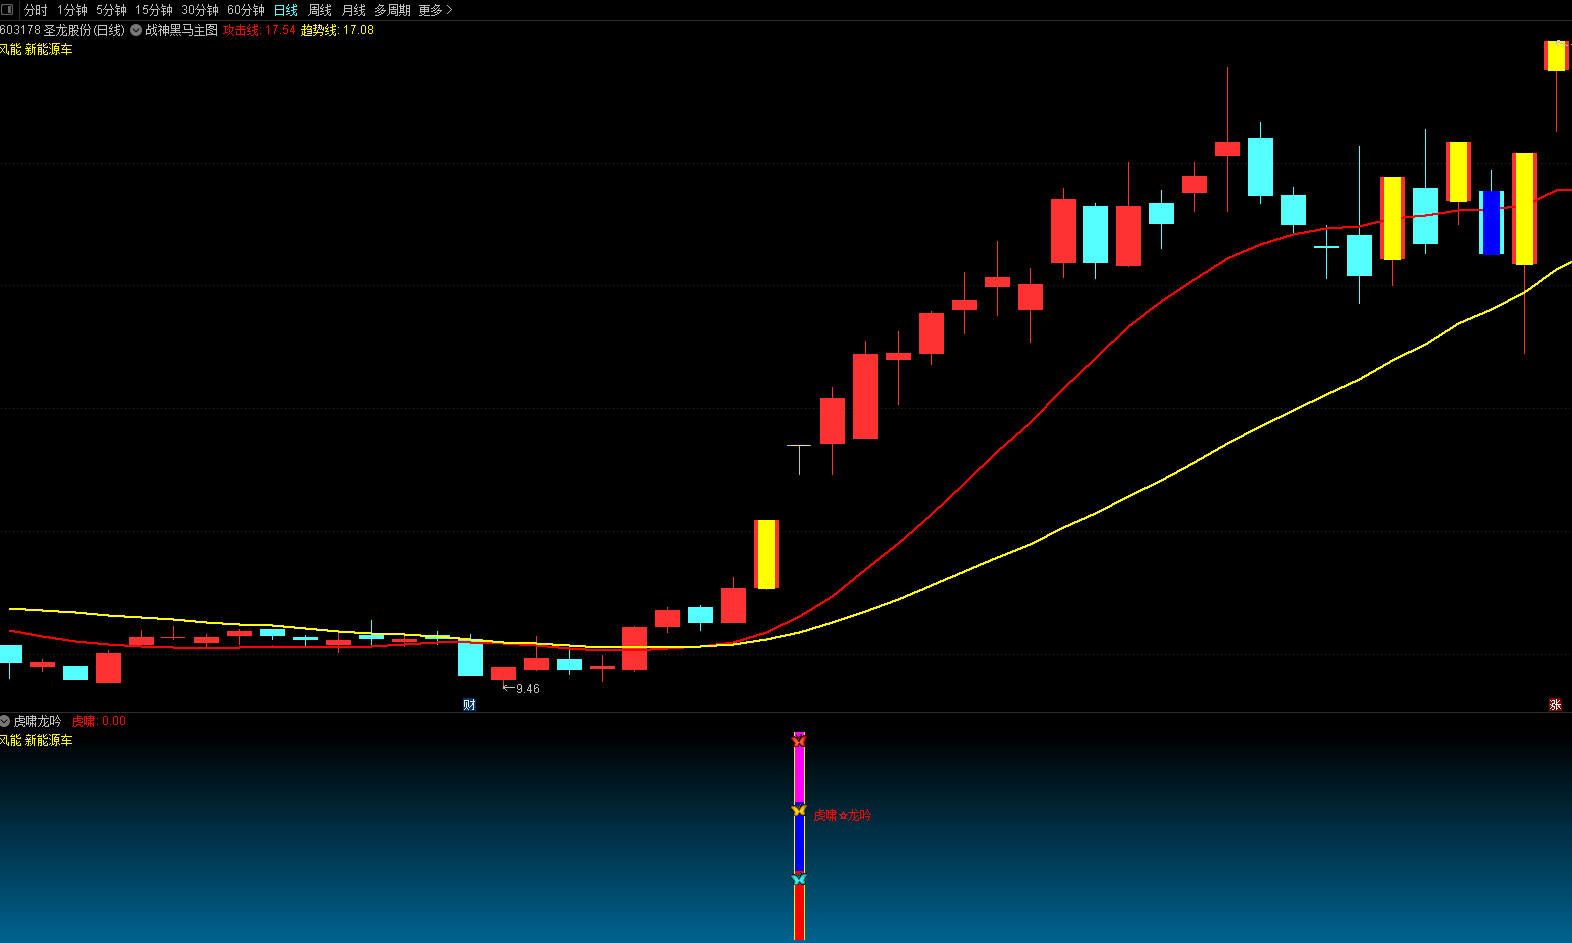Viewport: 1572px width, 943px height.
Task: Select the white doji cross candlestick
Action: (x=799, y=459)
